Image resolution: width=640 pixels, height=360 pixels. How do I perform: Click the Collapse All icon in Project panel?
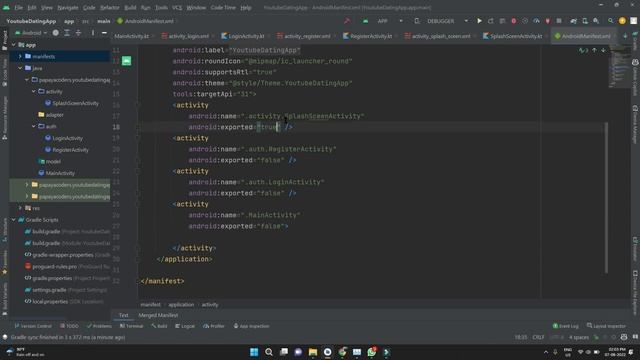tap(78, 33)
